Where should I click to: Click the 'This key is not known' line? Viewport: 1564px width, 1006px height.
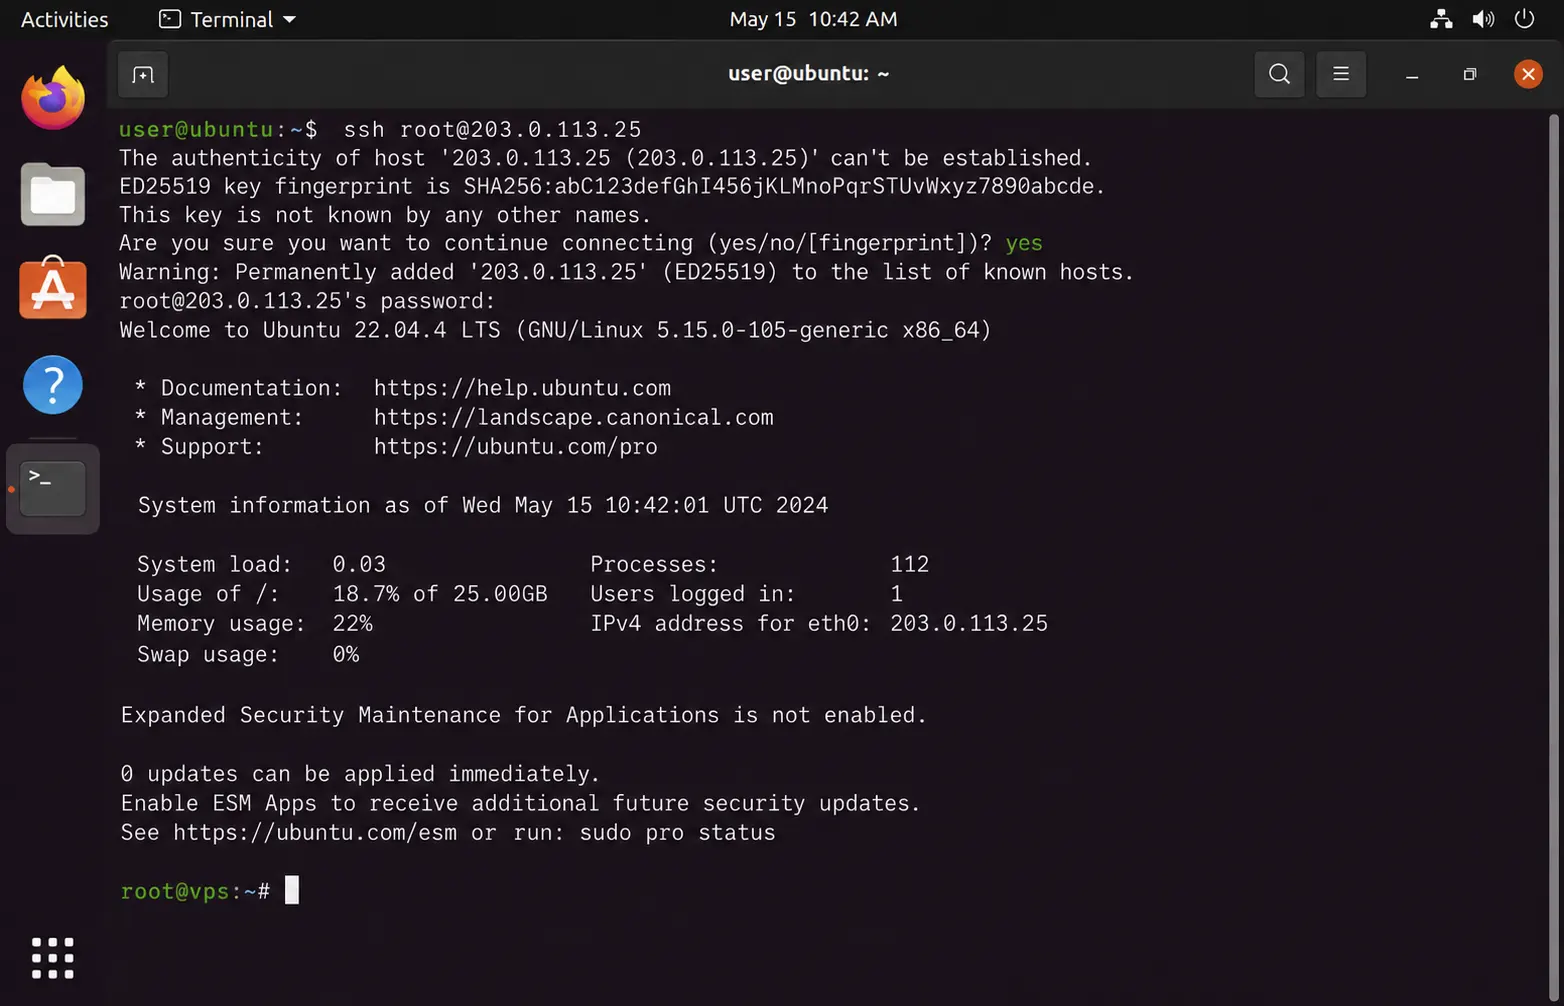385,216
